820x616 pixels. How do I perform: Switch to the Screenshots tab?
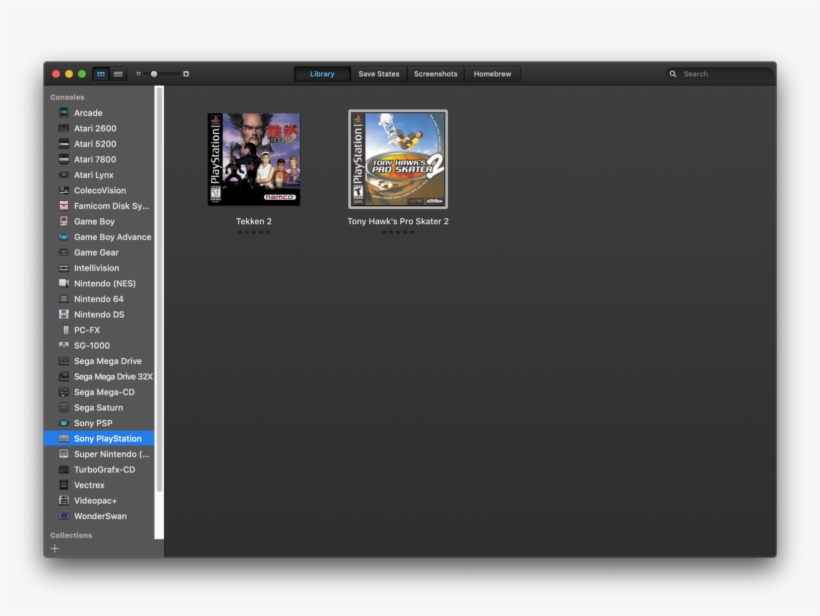436,74
